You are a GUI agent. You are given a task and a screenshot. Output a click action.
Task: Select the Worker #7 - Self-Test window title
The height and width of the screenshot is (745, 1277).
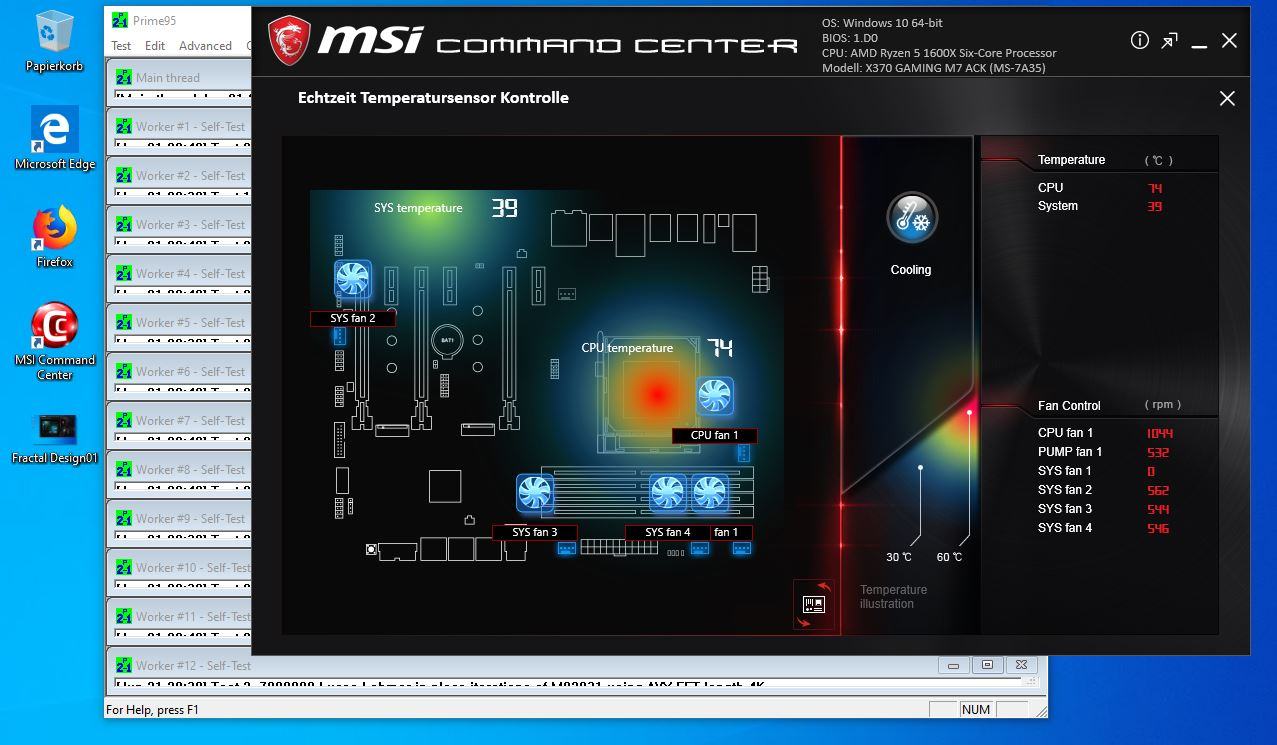pyautogui.click(x=191, y=420)
